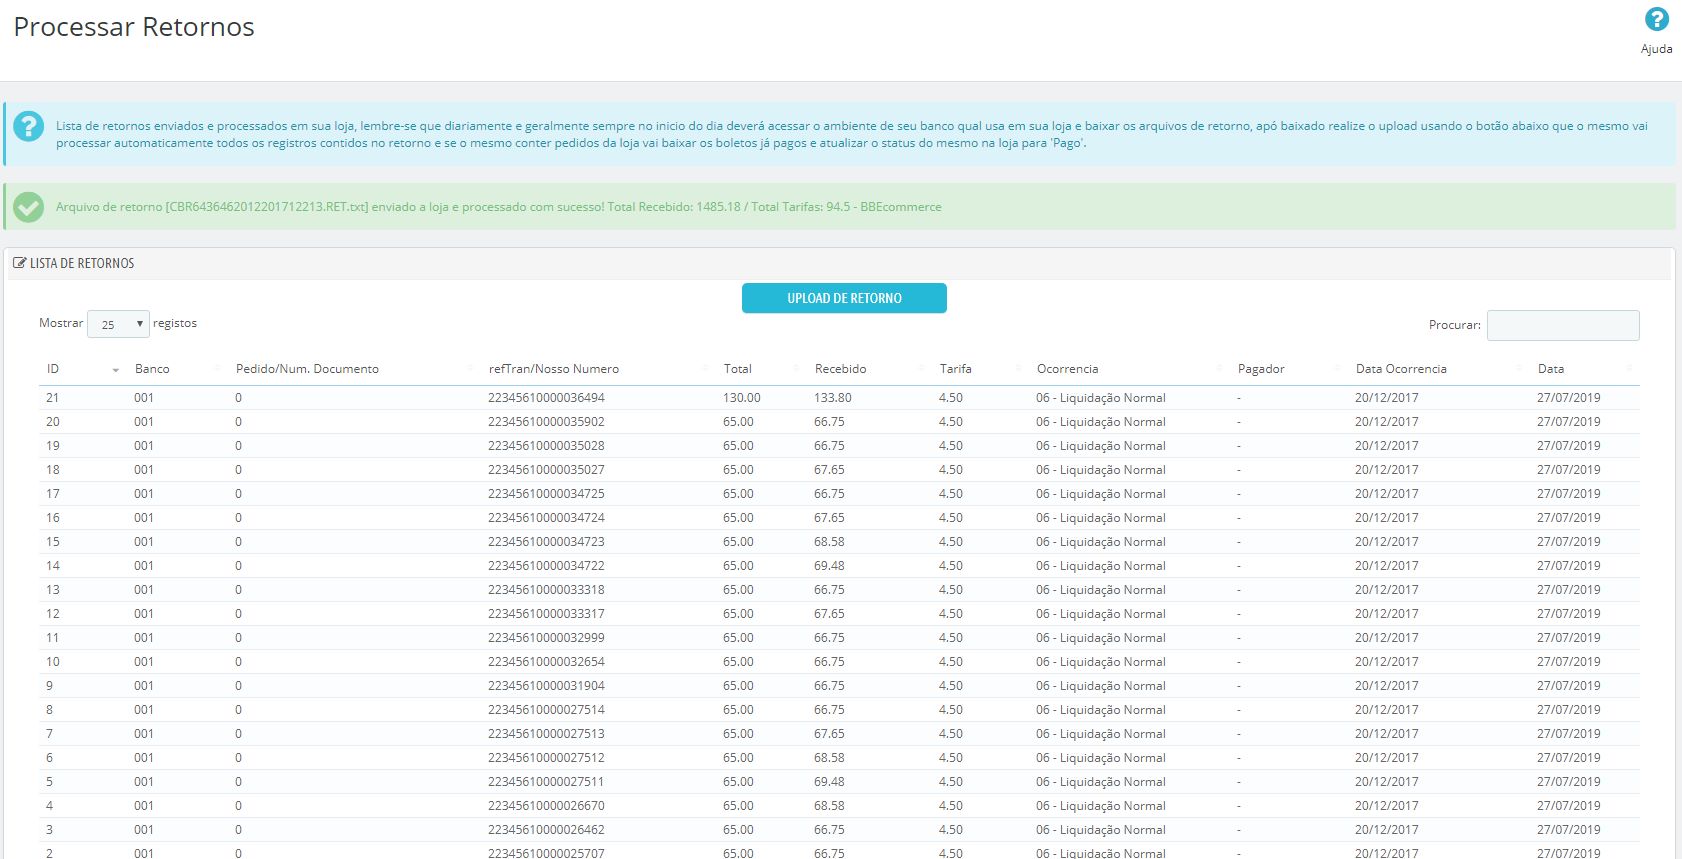The width and height of the screenshot is (1682, 859).
Task: Sort table by Ocorrencia column header
Action: pos(1067,369)
